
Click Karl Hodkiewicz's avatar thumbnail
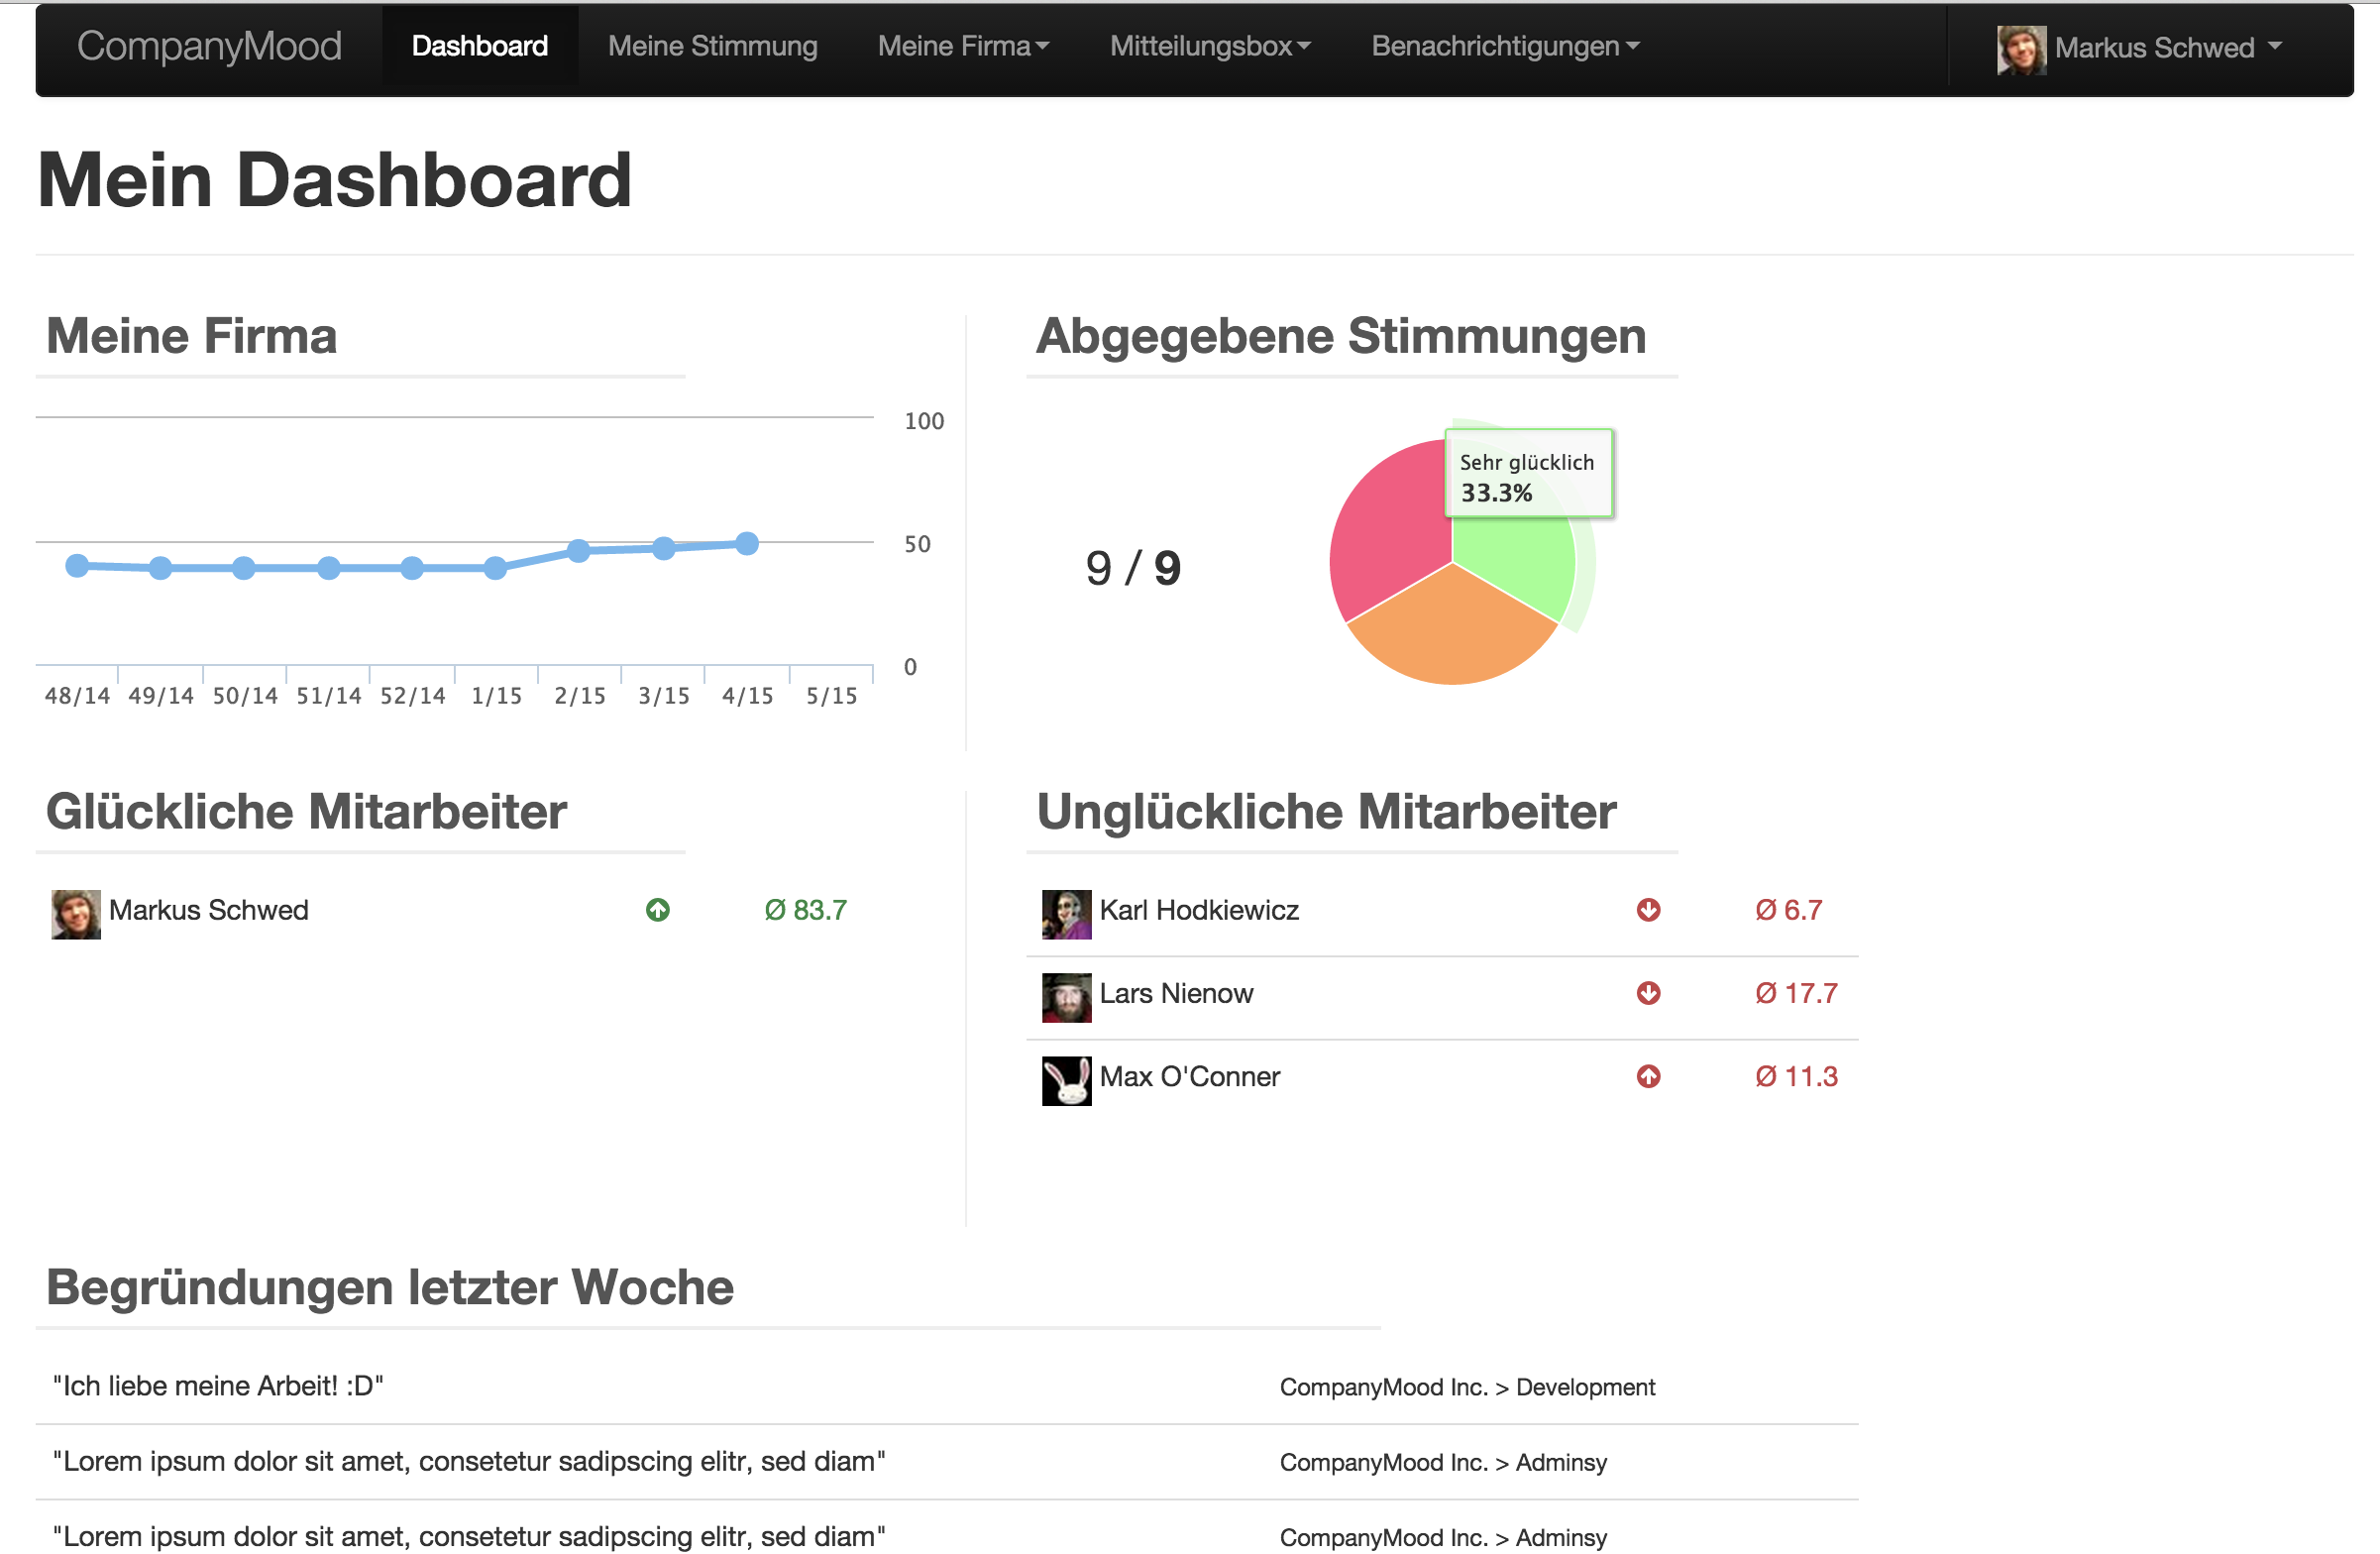(1066, 914)
